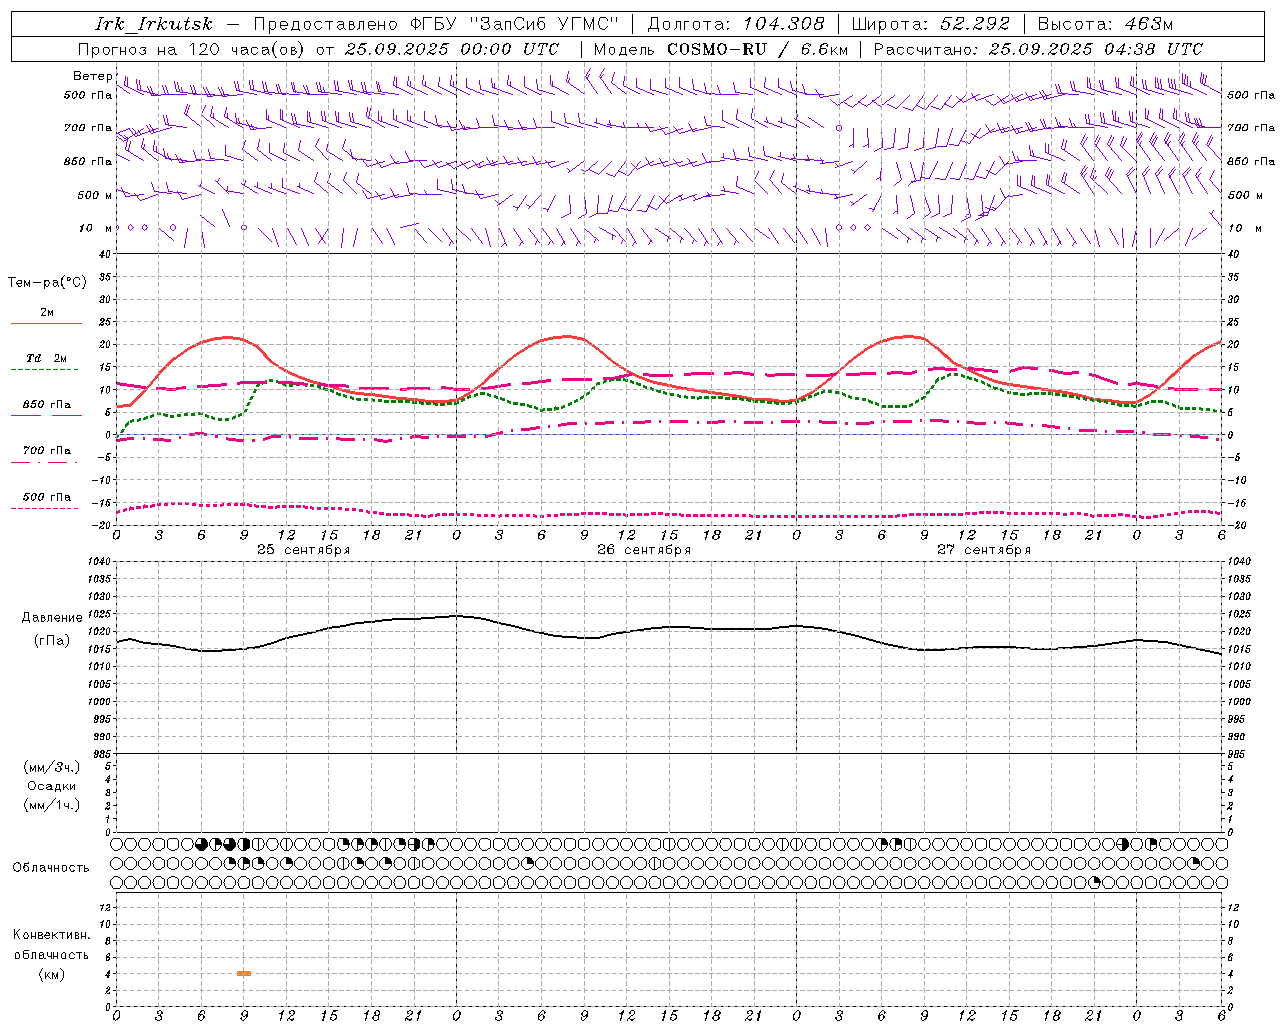Screen dimensions: 1280x1024
Task: Click the 'Высота: 463м' elevation text
Action: pos(1105,24)
